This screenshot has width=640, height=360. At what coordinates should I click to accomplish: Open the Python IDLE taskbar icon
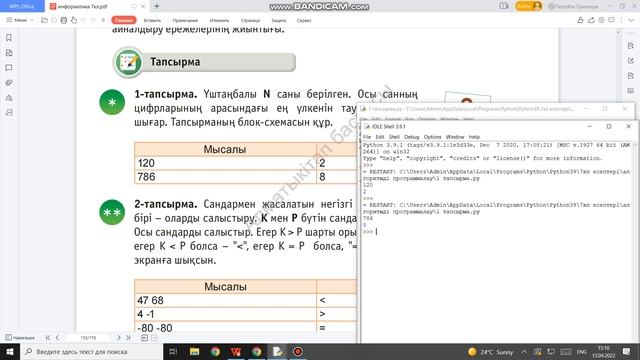pos(278,351)
